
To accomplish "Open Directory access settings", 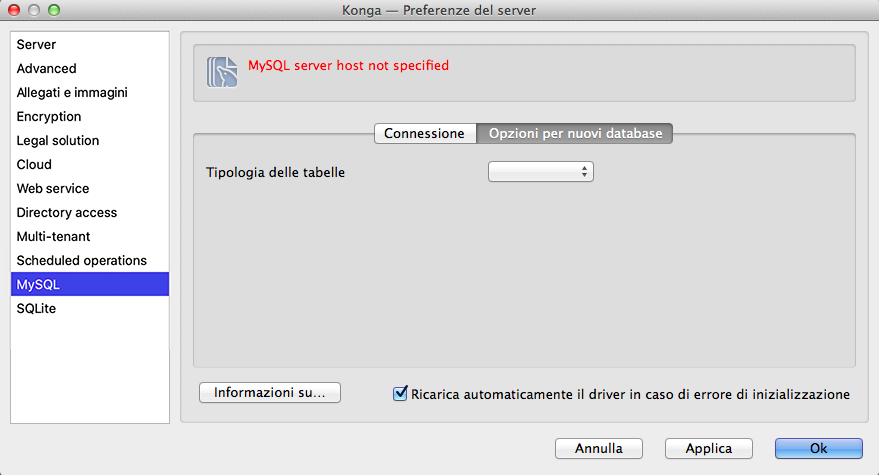I will click(x=67, y=213).
